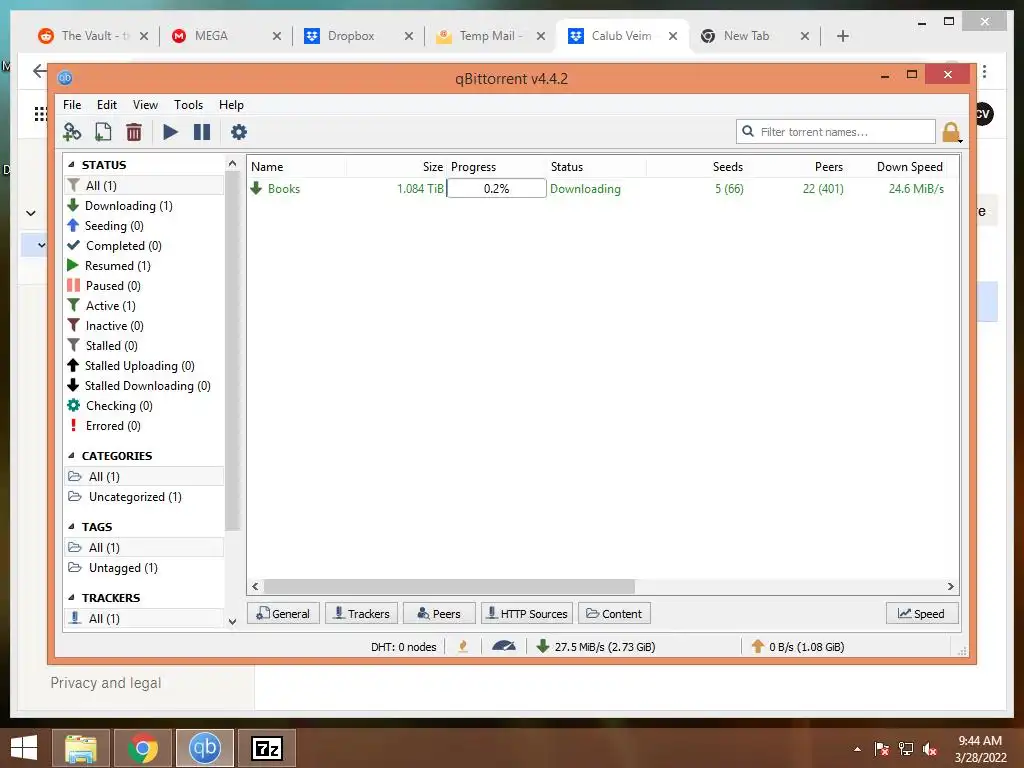Open the General tab

(283, 614)
